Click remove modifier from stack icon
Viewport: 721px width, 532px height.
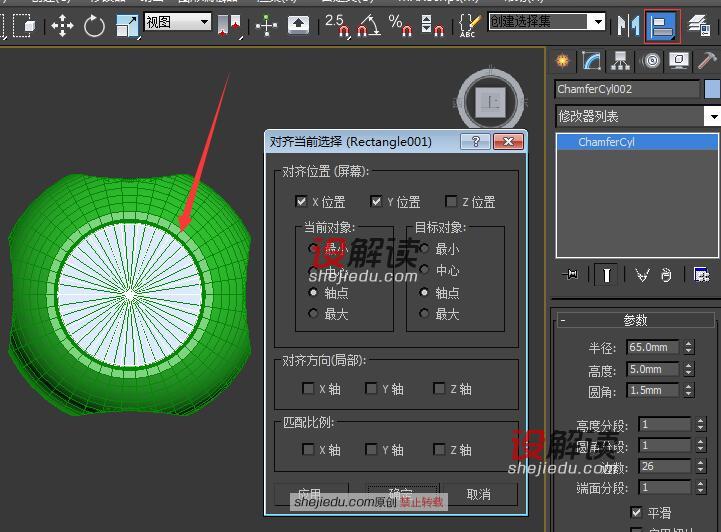[666, 275]
